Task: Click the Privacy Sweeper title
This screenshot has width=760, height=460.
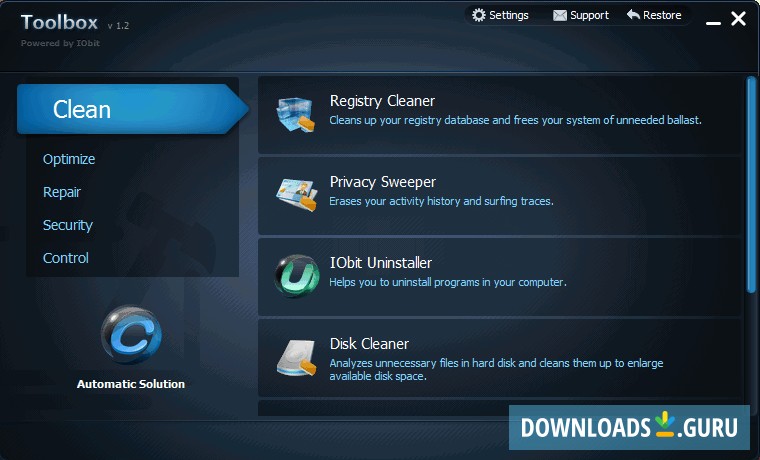Action: click(x=382, y=182)
